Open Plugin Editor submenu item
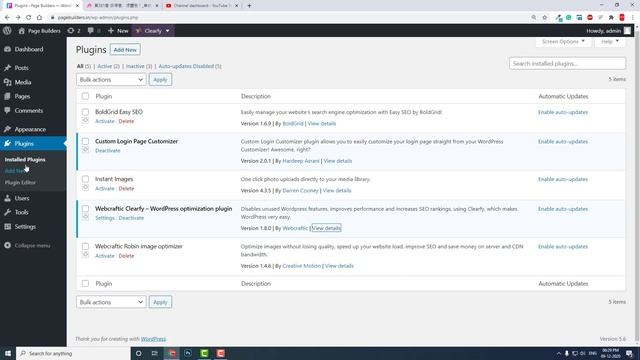The image size is (640, 360). click(20, 182)
